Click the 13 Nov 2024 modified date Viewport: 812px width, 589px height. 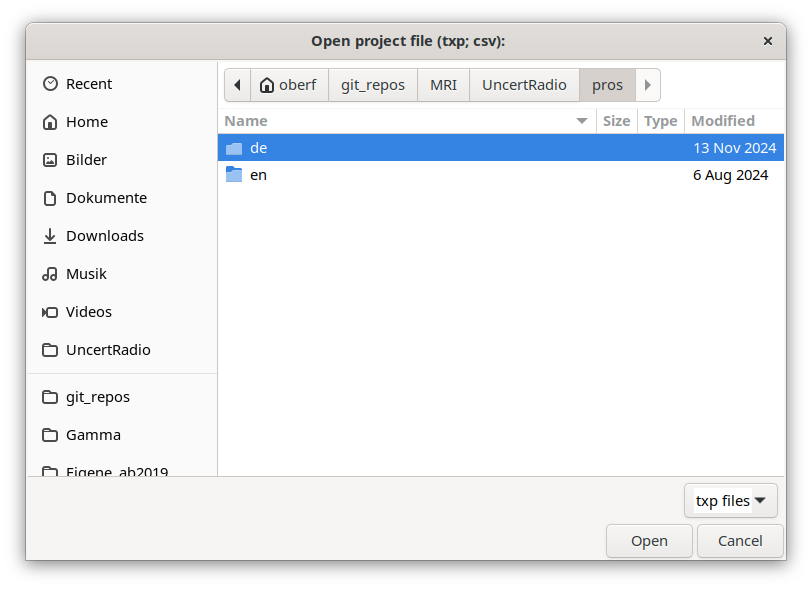click(x=735, y=148)
